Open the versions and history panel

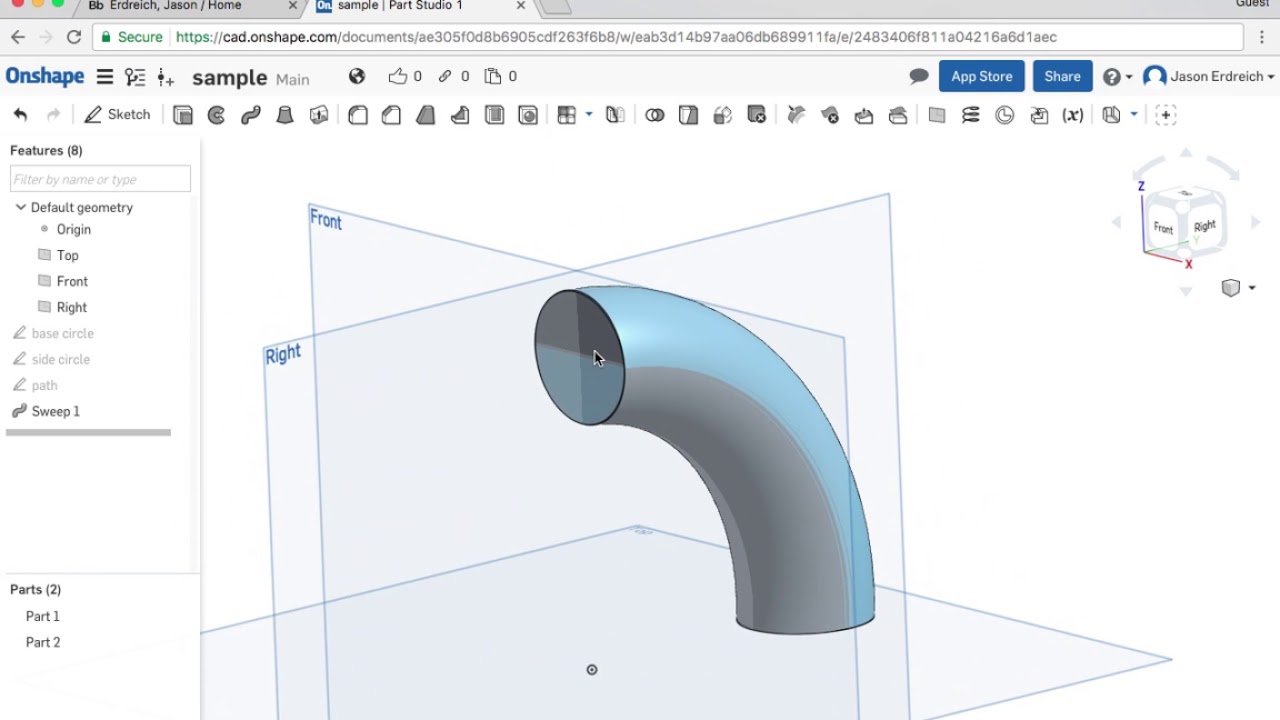coord(135,77)
